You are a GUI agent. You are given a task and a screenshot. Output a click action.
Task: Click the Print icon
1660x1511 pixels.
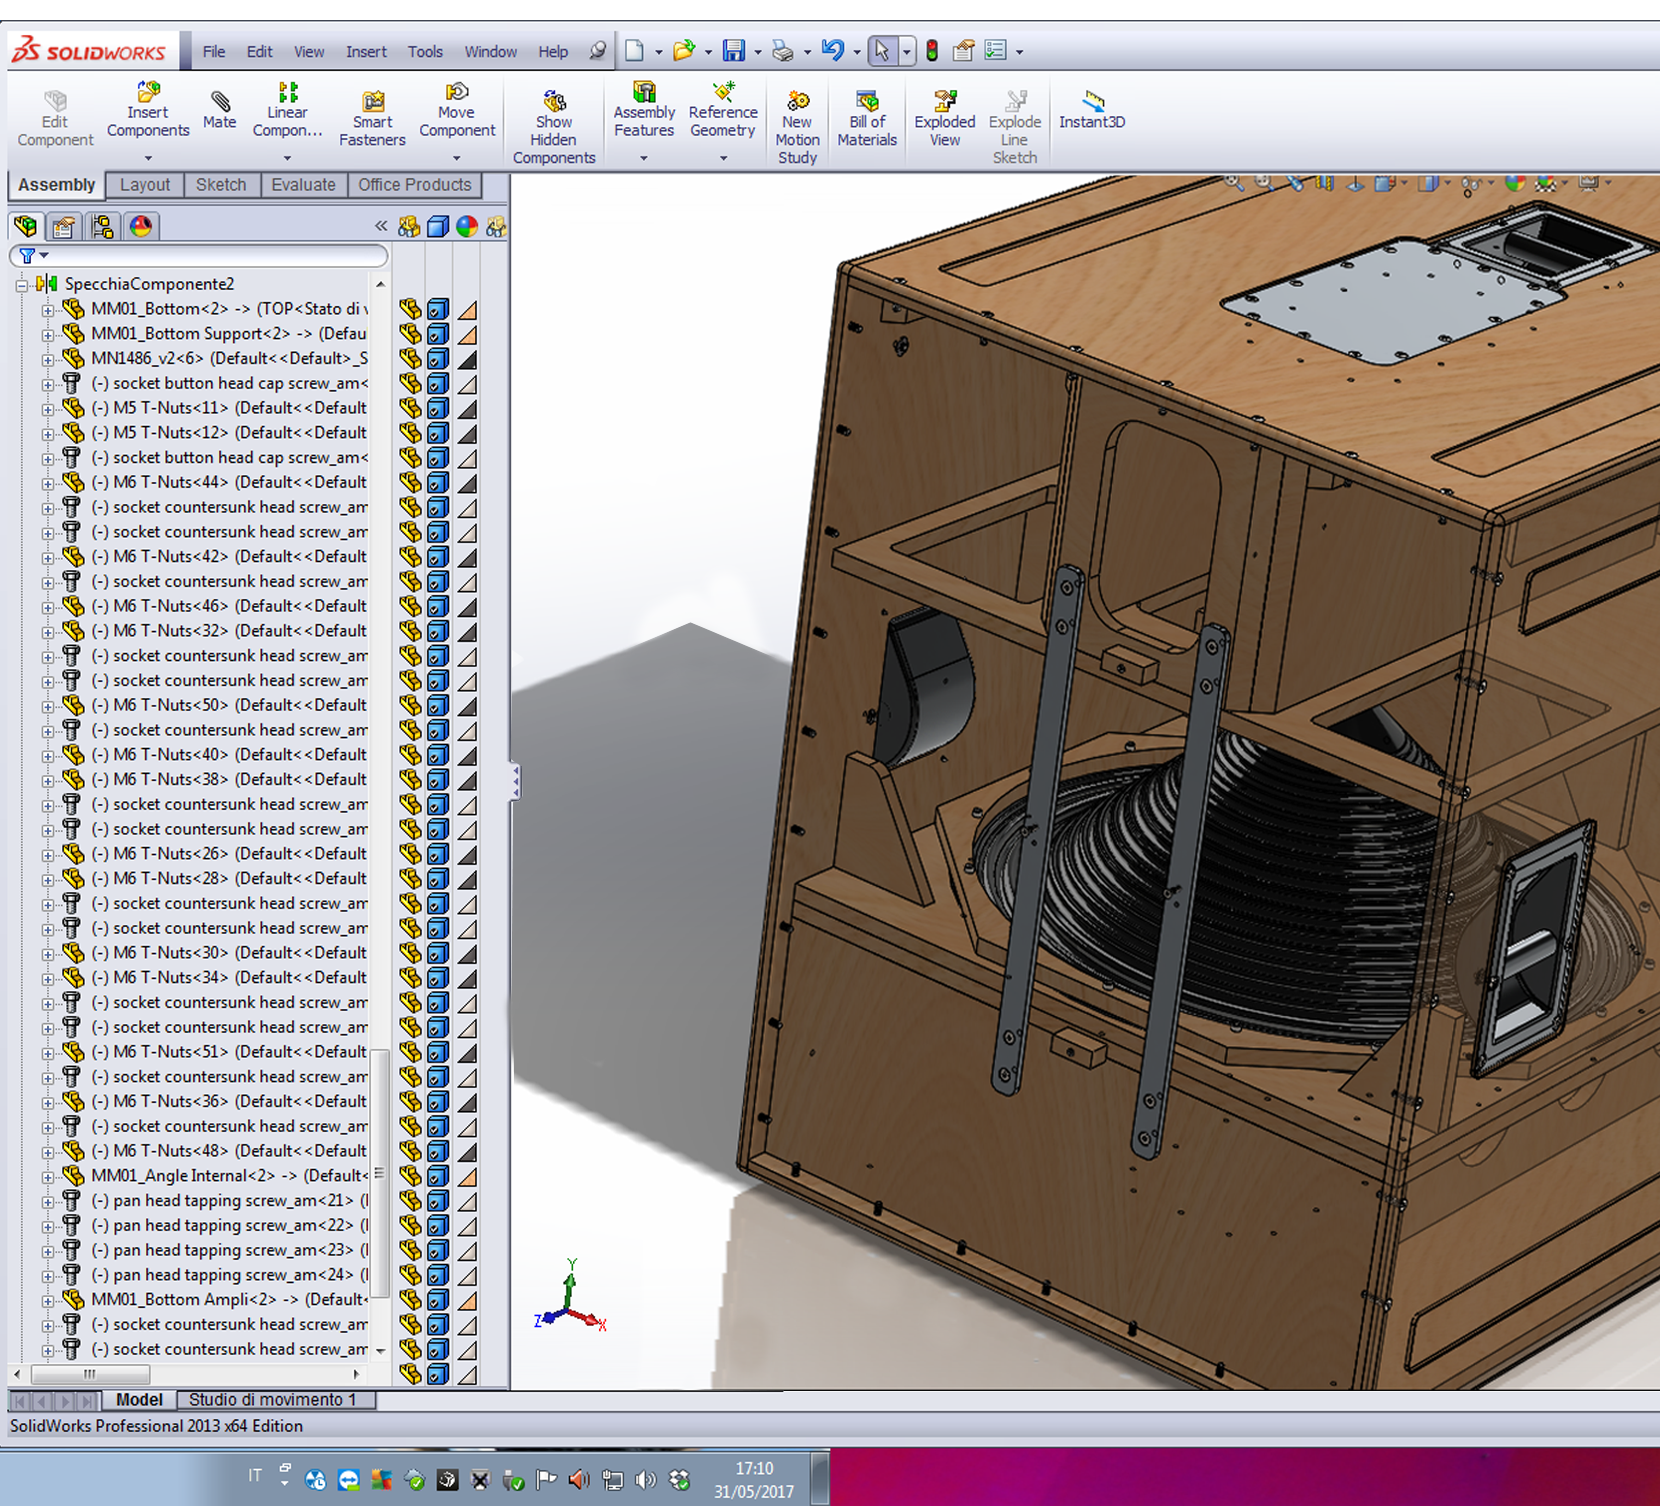pyautogui.click(x=783, y=50)
